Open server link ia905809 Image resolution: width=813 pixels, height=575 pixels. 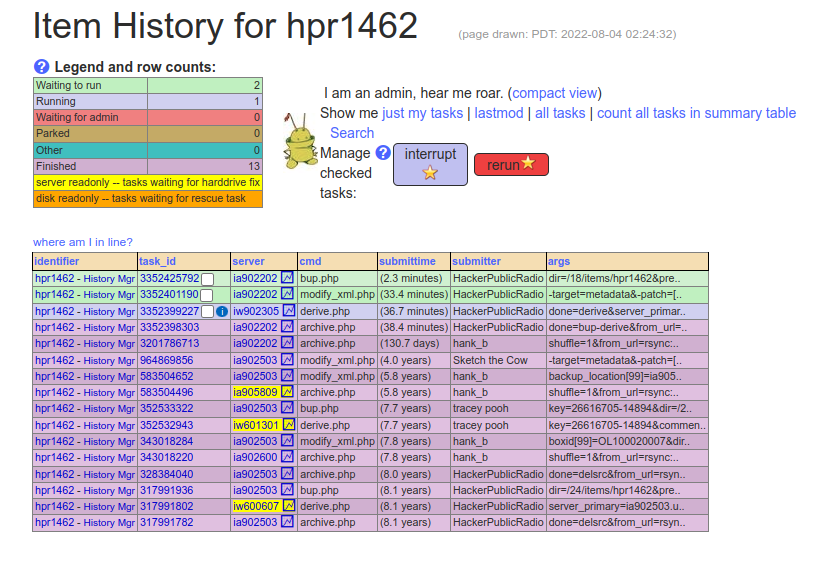255,392
